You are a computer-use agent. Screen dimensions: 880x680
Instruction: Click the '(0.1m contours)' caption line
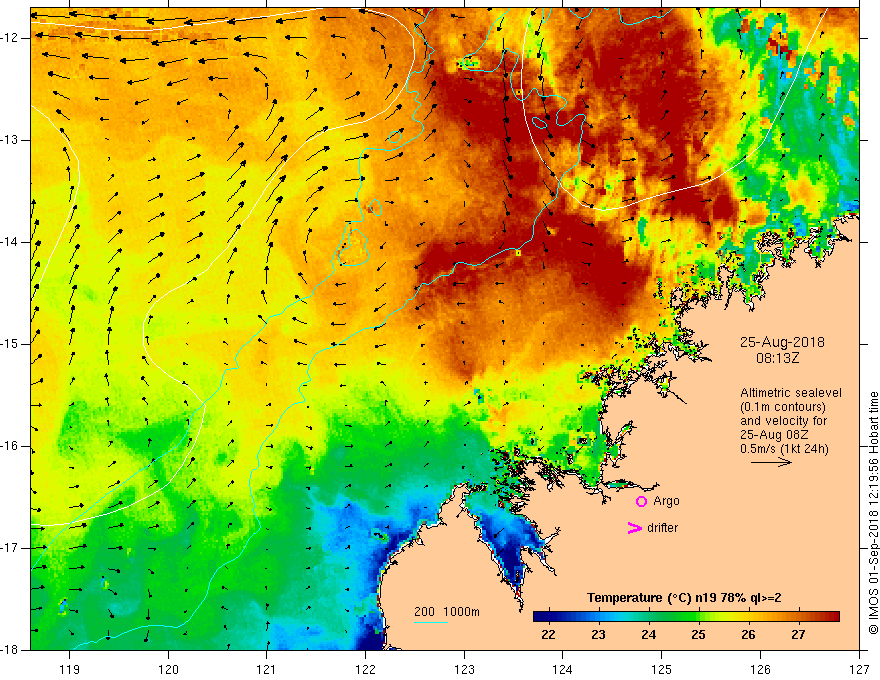[x=783, y=407]
